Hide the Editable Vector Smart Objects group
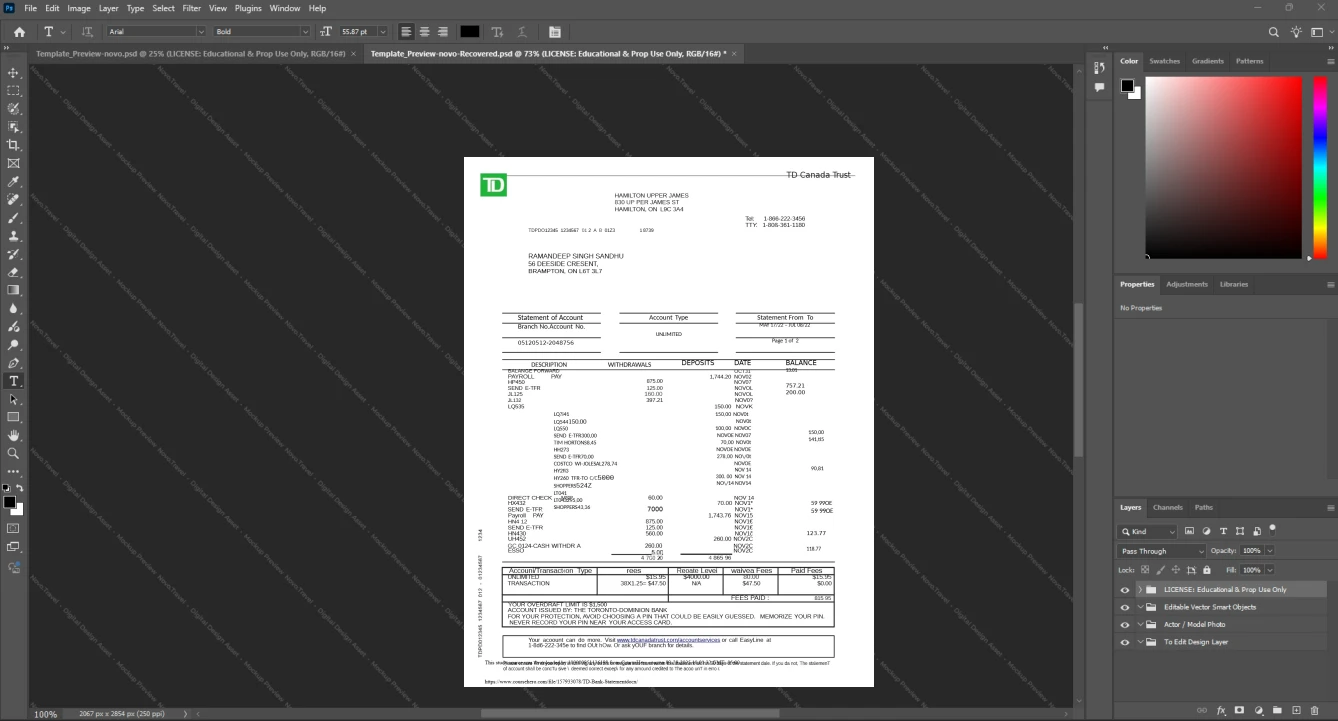Viewport: 1338px width, 721px height. pos(1125,607)
